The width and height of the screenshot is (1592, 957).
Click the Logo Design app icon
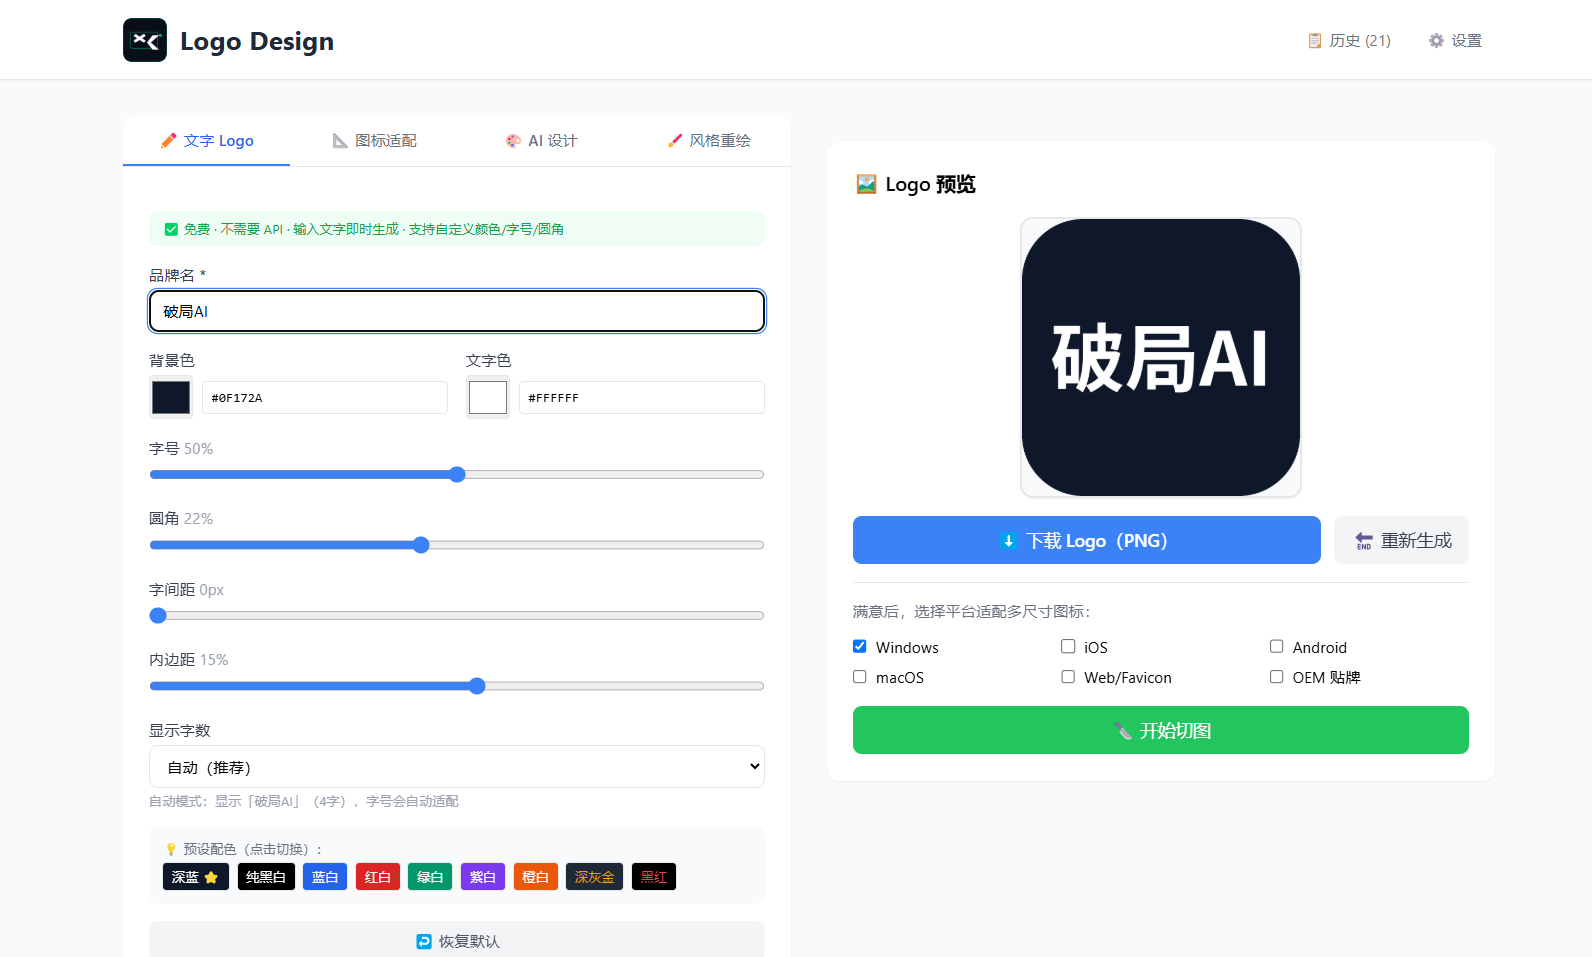click(145, 40)
